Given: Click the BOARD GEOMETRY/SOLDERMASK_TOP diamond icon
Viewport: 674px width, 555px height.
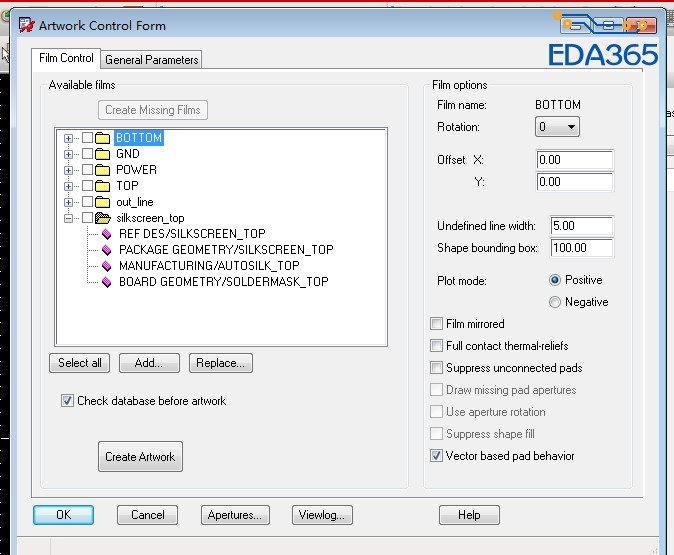Looking at the screenshot, I should click(107, 282).
